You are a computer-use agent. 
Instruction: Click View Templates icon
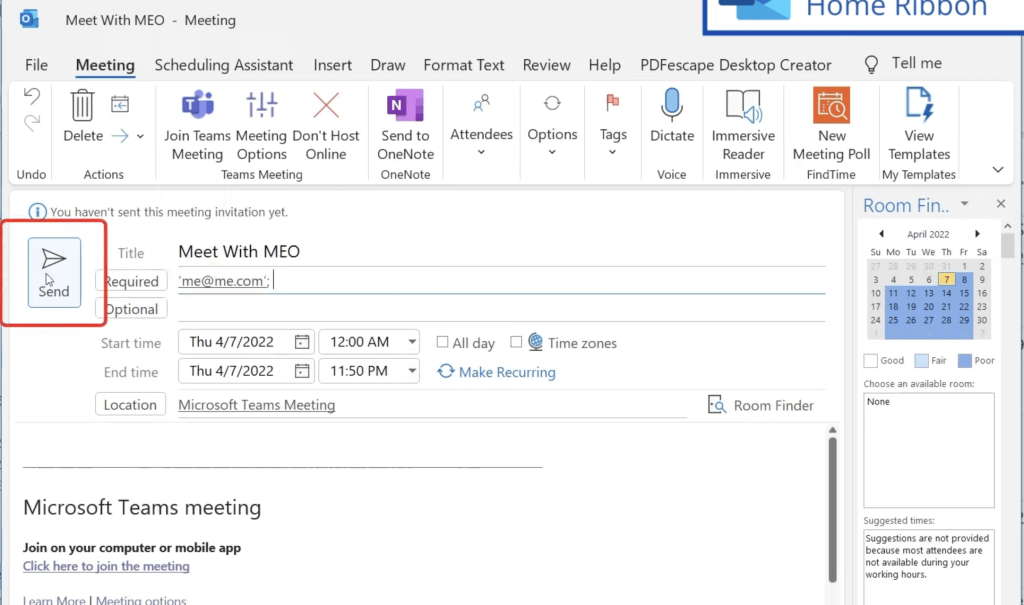(x=919, y=105)
